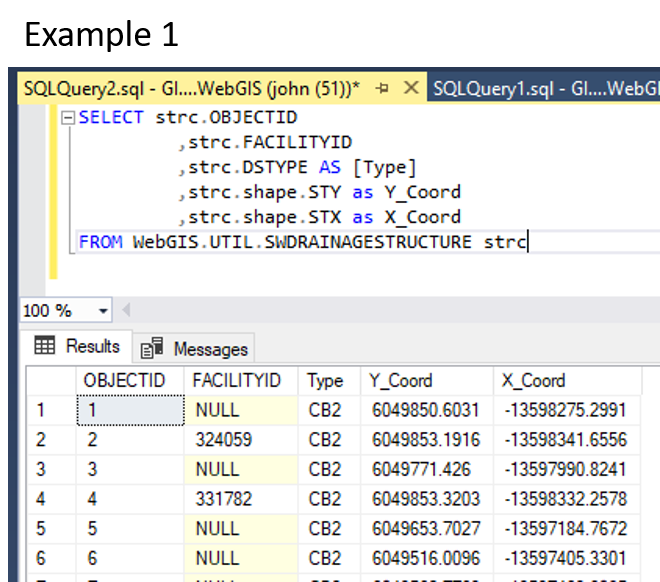The image size is (660, 582).
Task: Click NULL FACILITYID cell in row 3
Action: [x=241, y=469]
